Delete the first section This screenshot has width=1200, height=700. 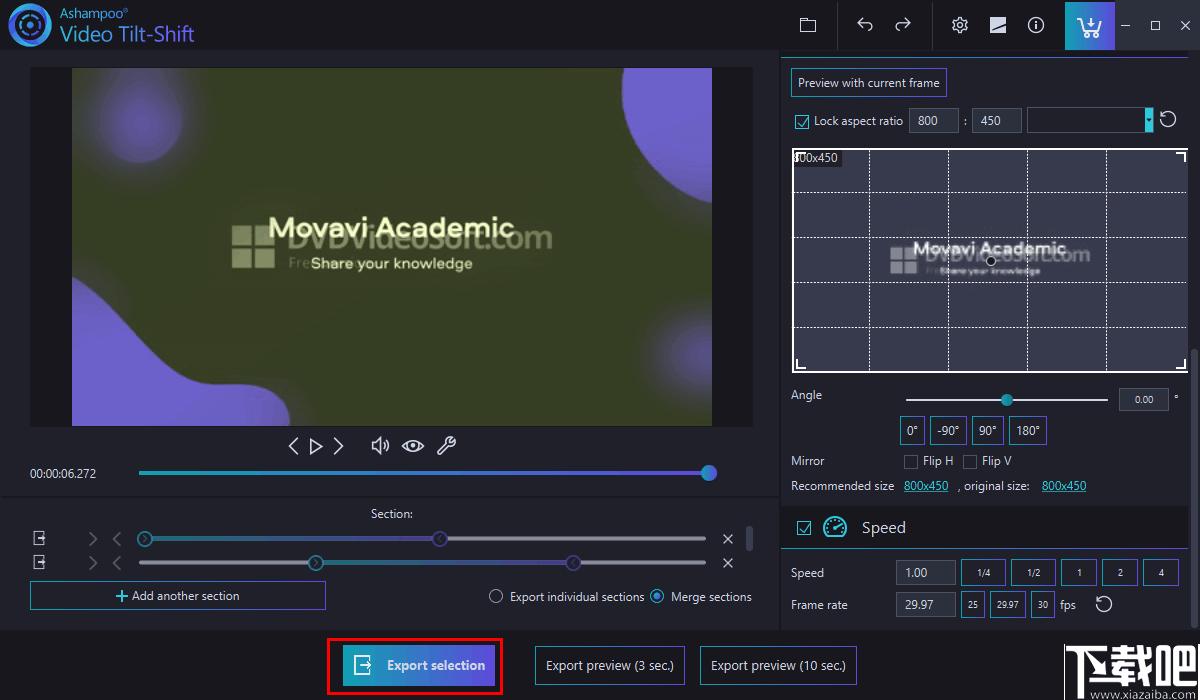click(x=728, y=539)
